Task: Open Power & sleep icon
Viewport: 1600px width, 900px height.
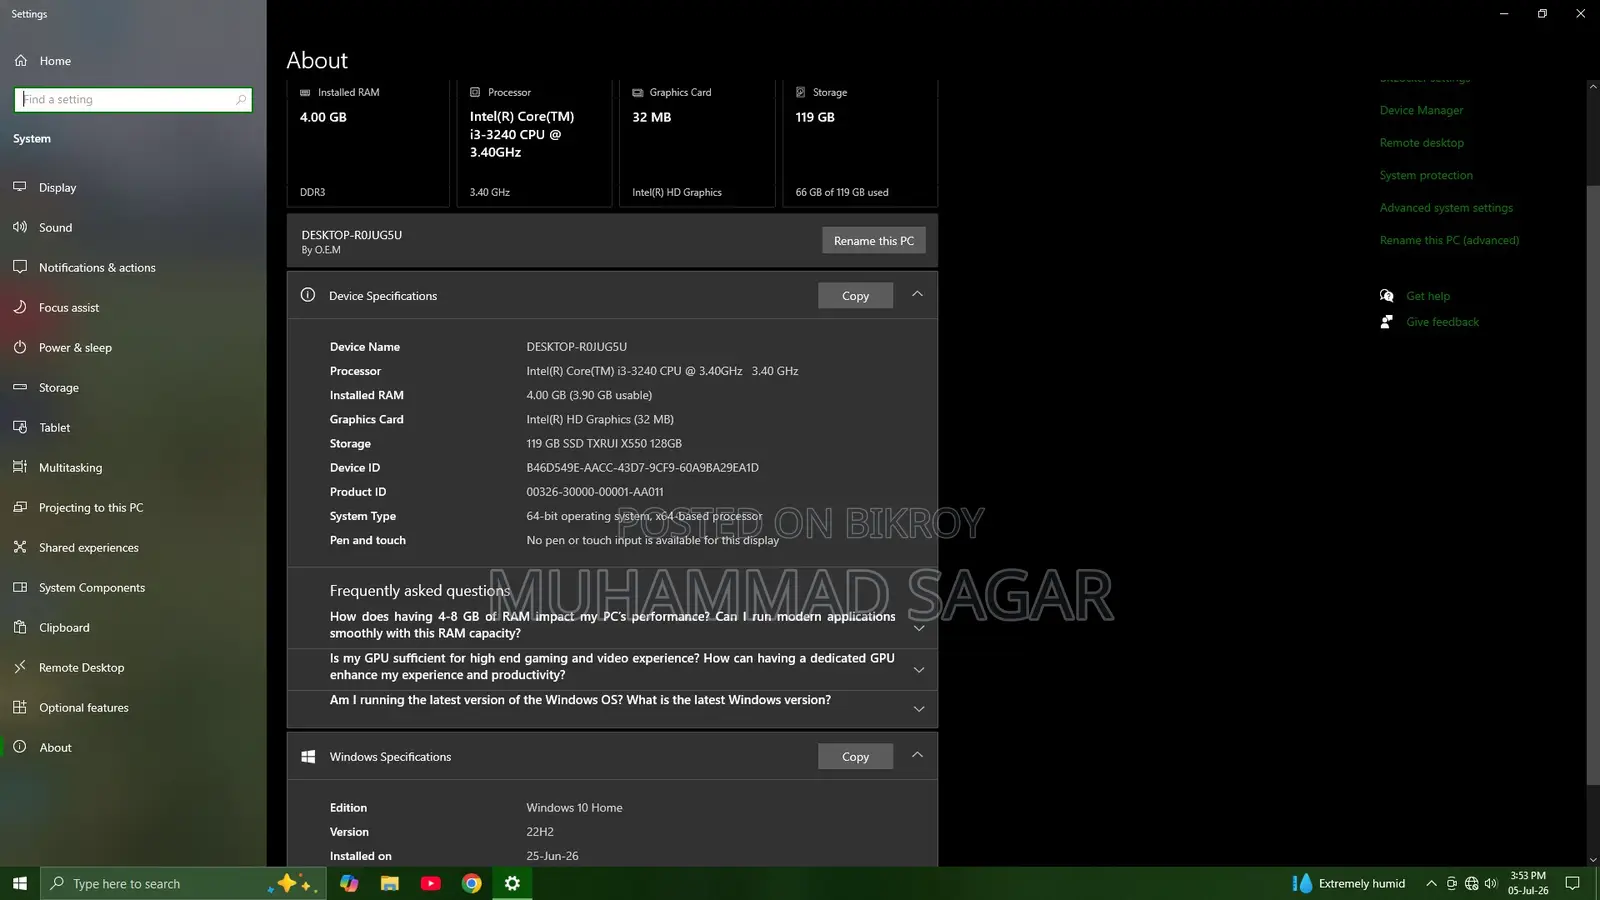Action: pos(20,347)
